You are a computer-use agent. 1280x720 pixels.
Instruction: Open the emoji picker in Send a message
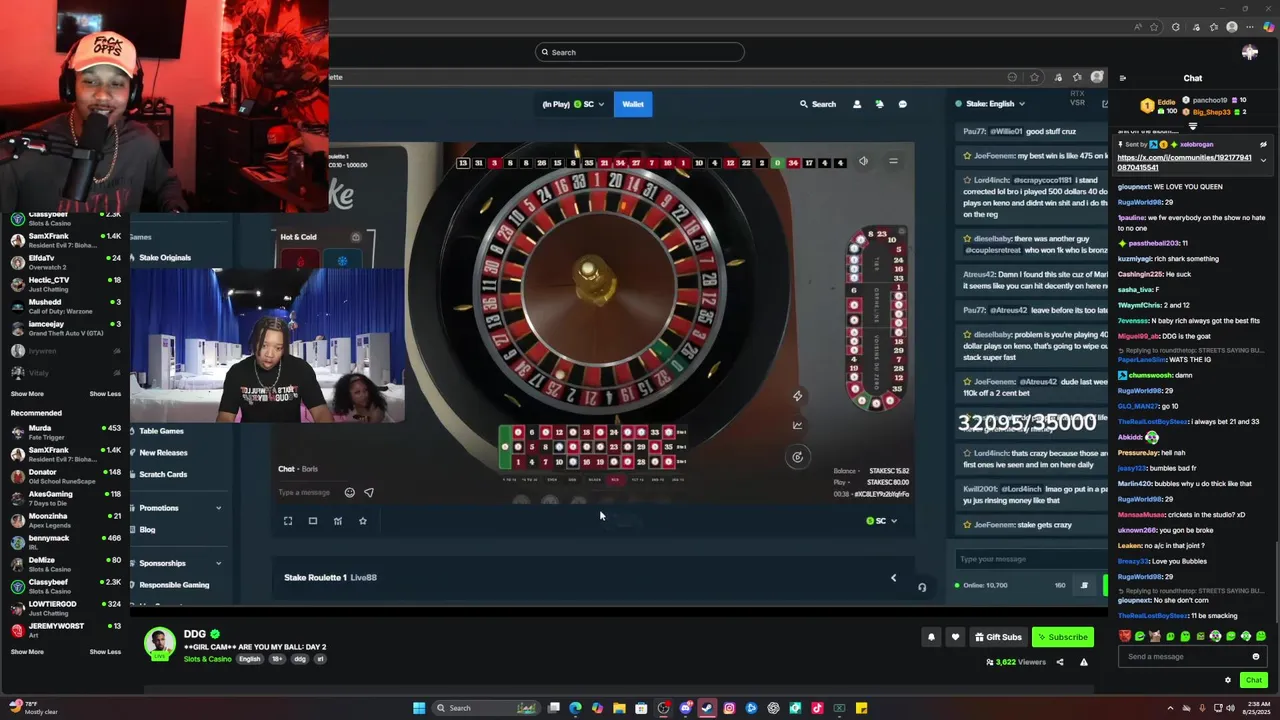(x=1256, y=657)
